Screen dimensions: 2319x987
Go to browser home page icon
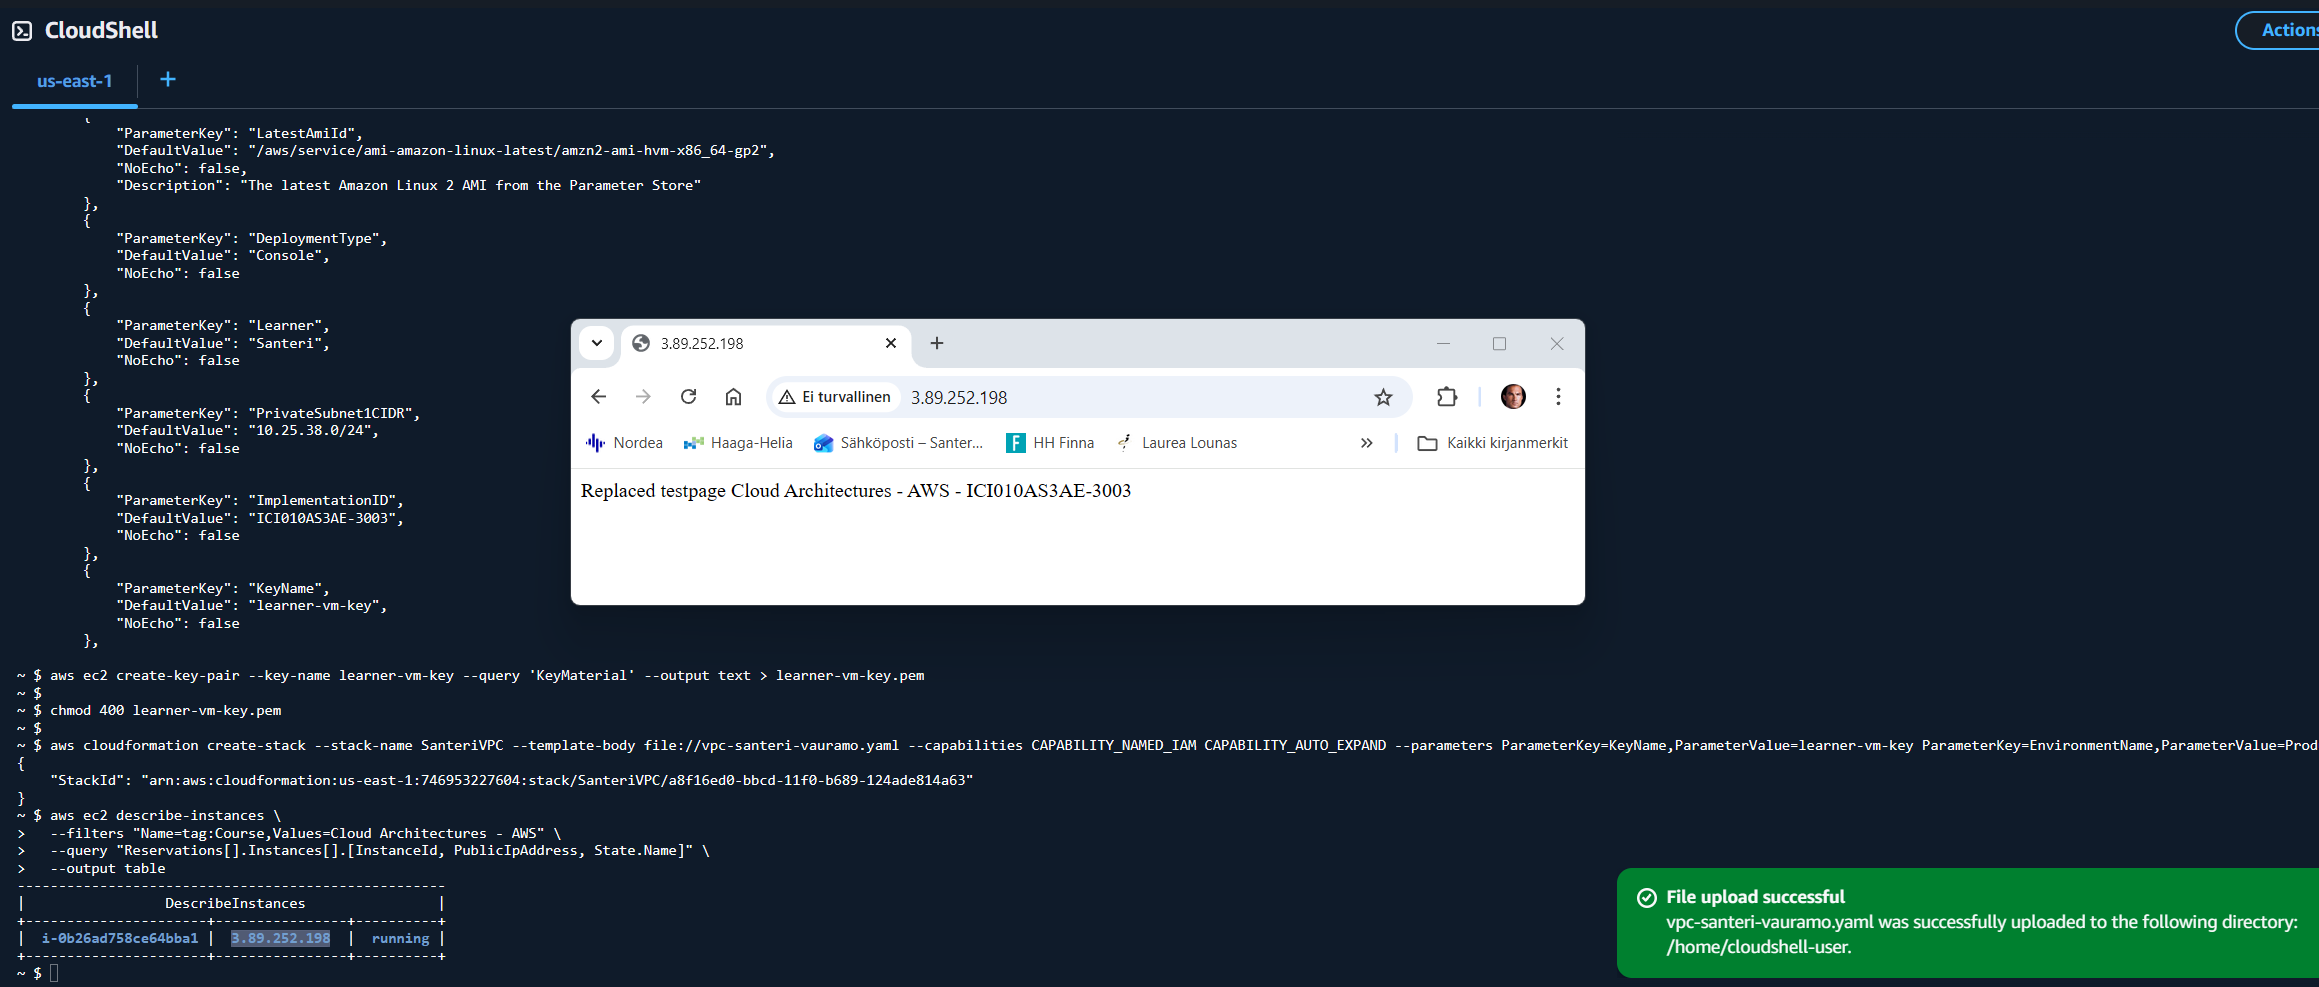733,397
